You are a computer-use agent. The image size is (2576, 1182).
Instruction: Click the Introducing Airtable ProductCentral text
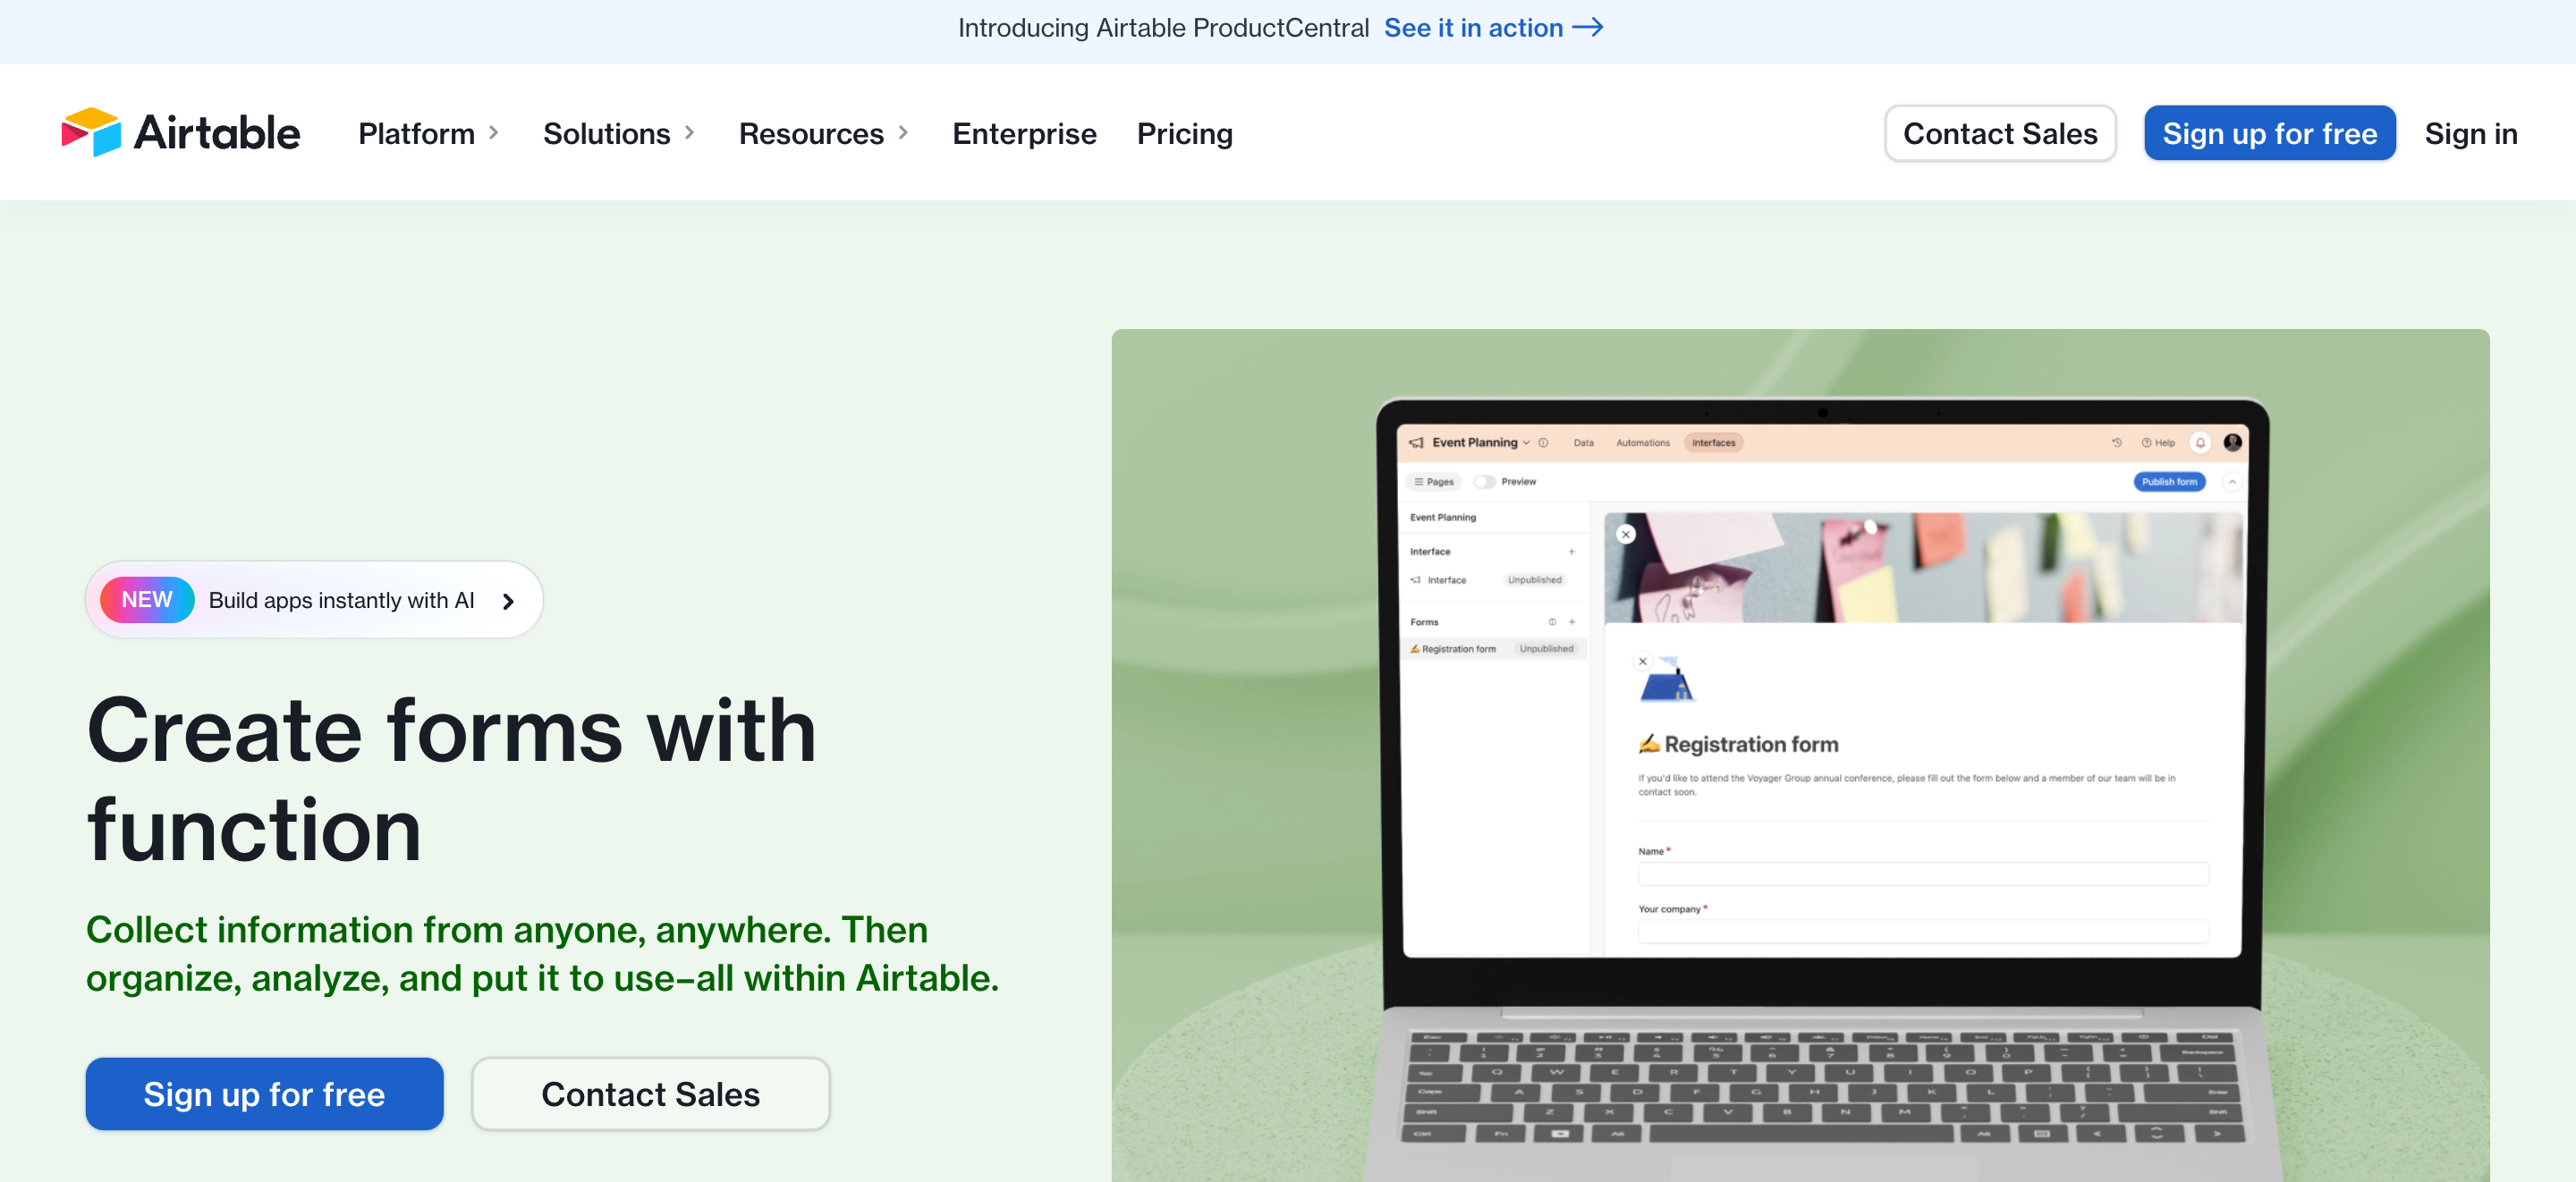tap(1163, 28)
